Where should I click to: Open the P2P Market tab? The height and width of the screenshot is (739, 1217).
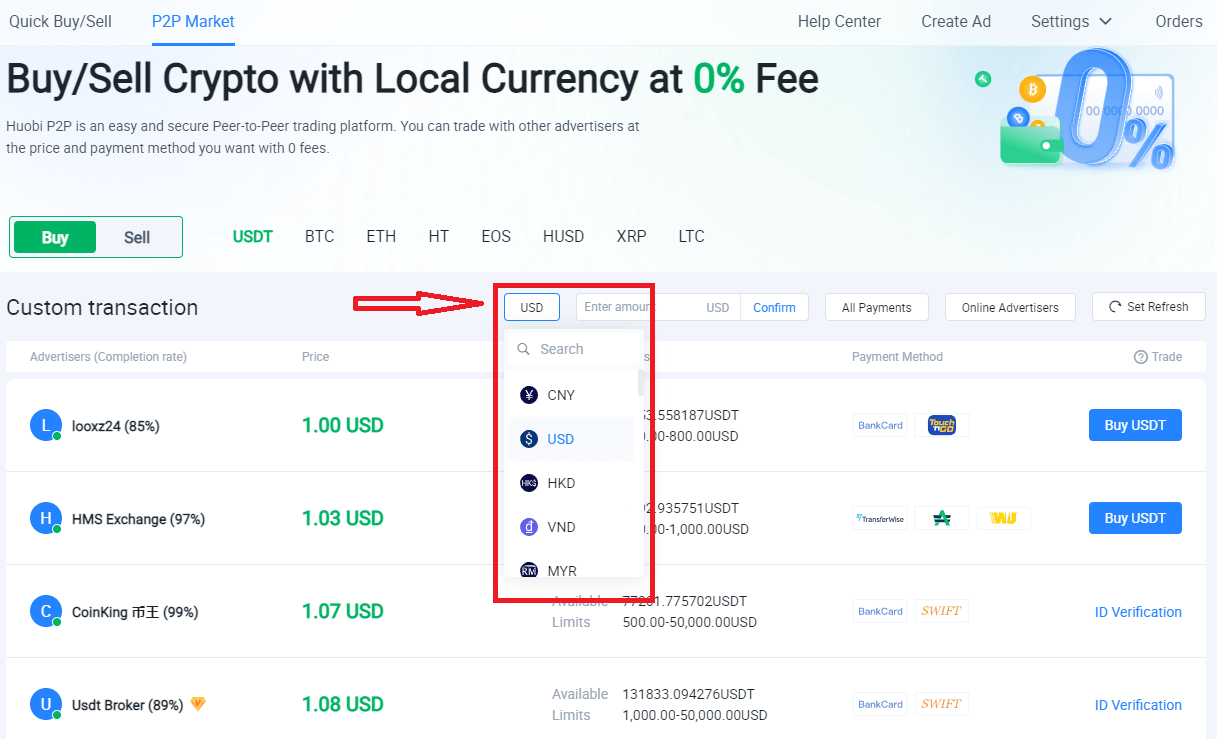pyautogui.click(x=193, y=21)
